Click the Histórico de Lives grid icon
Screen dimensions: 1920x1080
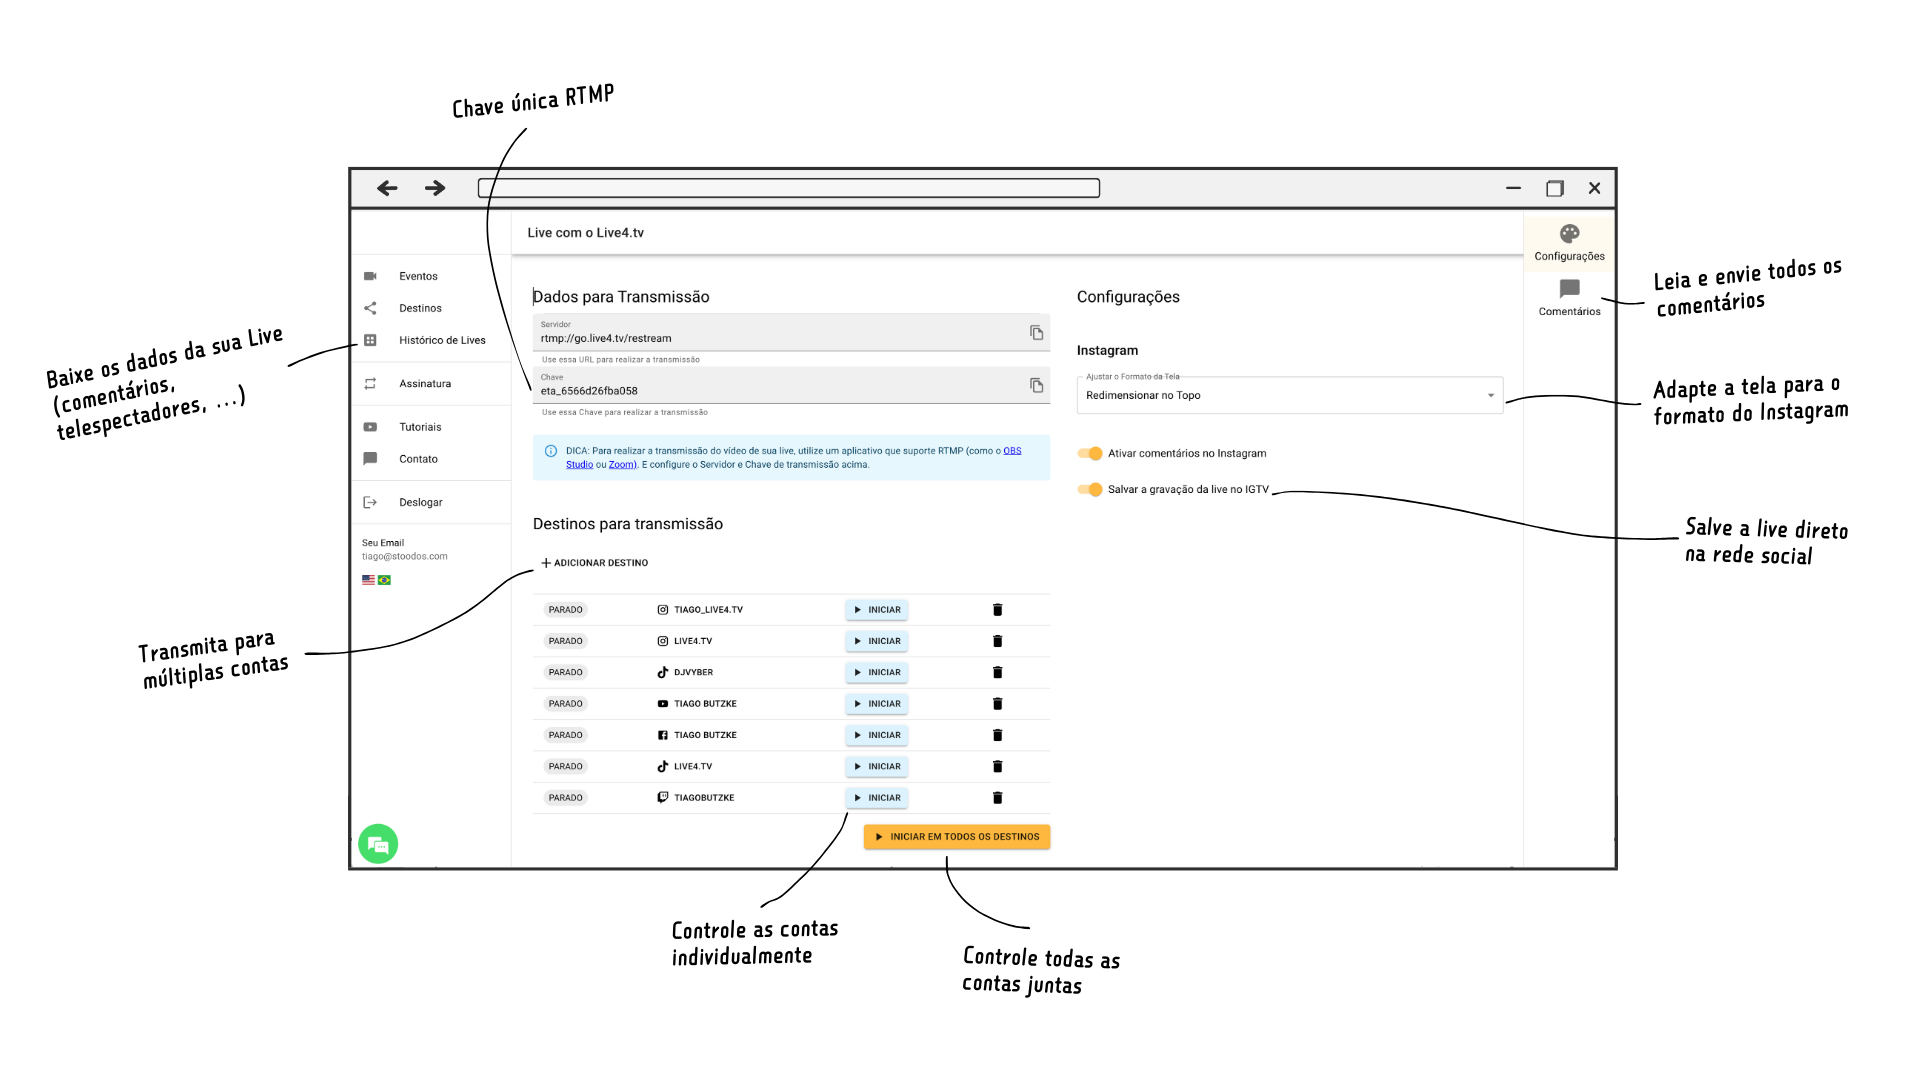click(370, 340)
